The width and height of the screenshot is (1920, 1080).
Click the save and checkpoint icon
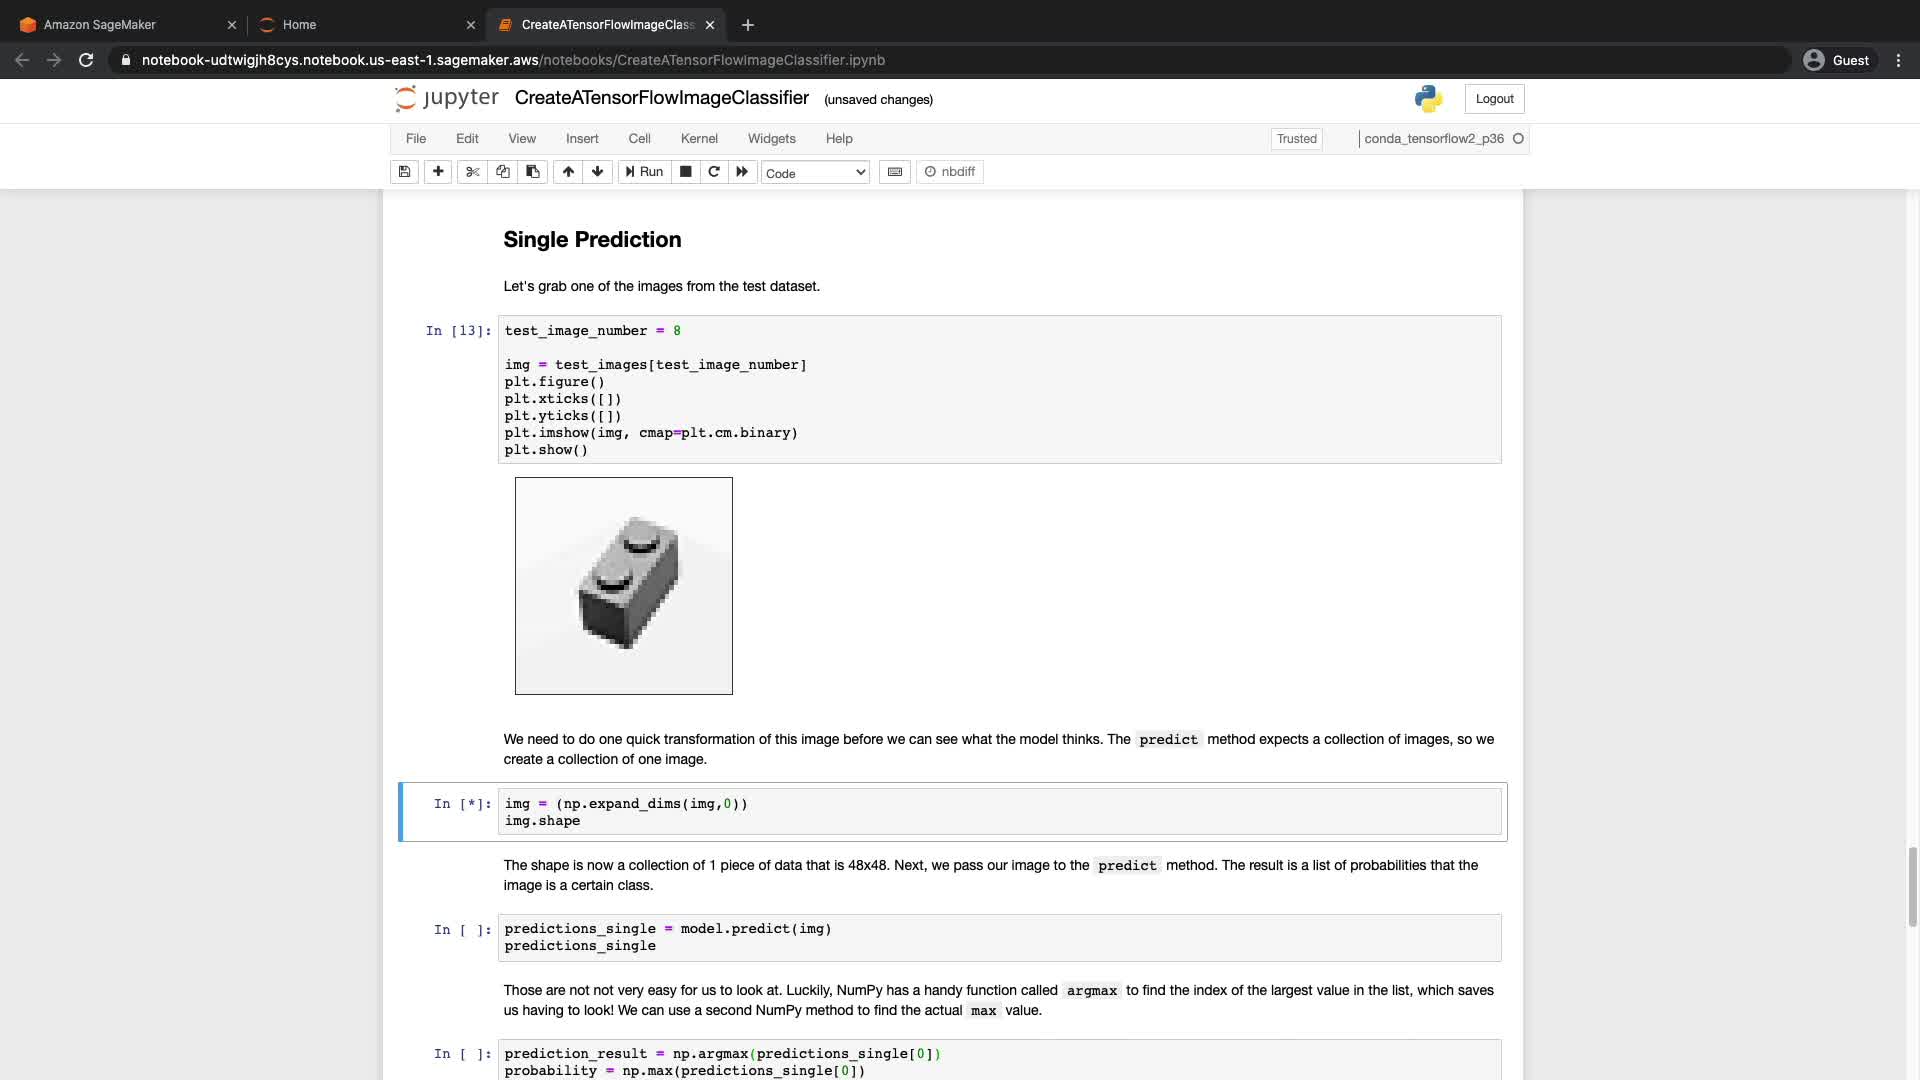404,172
